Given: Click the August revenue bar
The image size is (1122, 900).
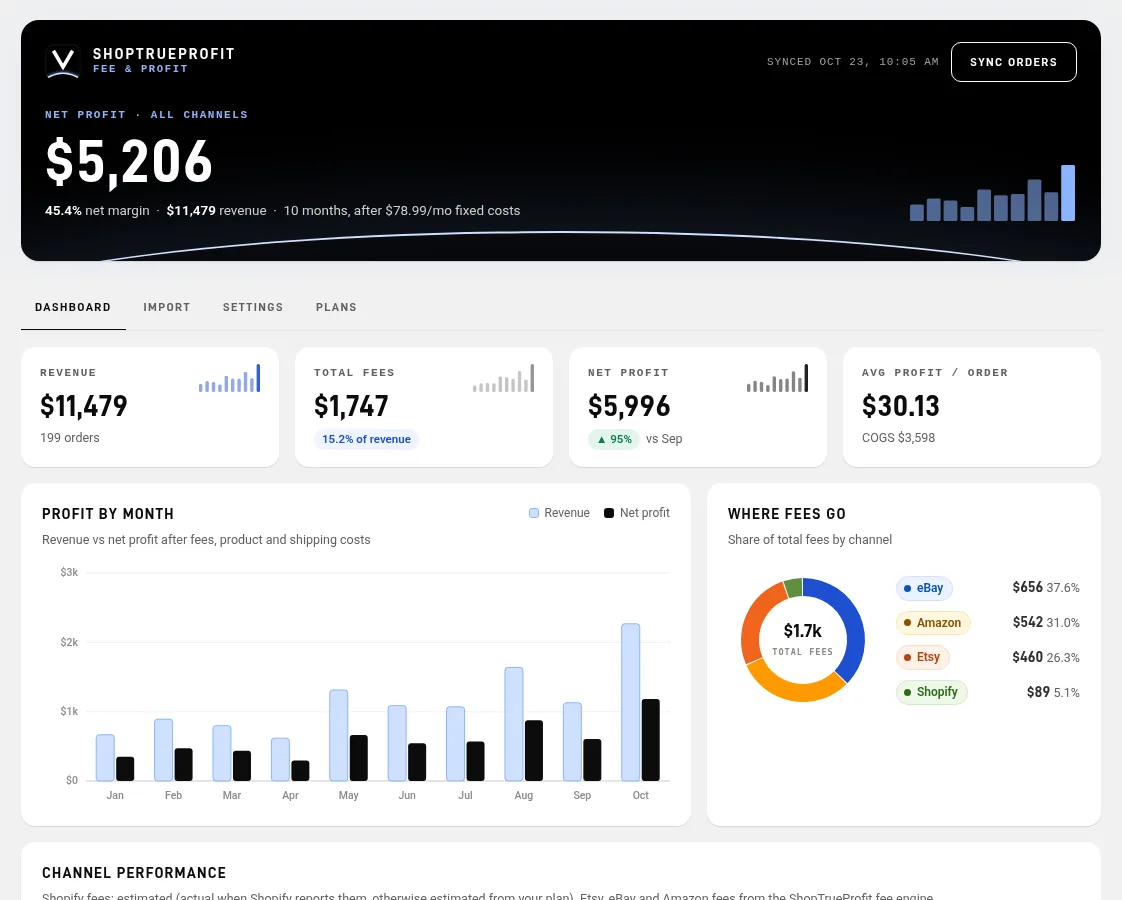Looking at the screenshot, I should (x=514, y=724).
